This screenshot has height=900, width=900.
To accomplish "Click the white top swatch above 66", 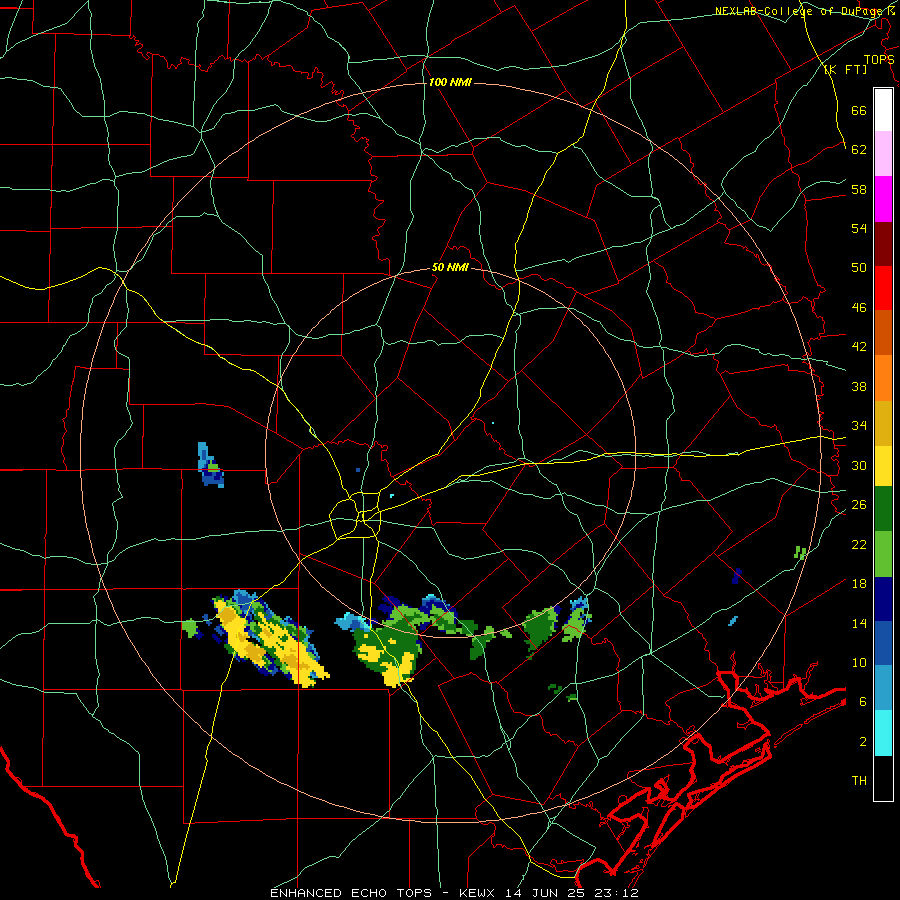I will tap(883, 110).
